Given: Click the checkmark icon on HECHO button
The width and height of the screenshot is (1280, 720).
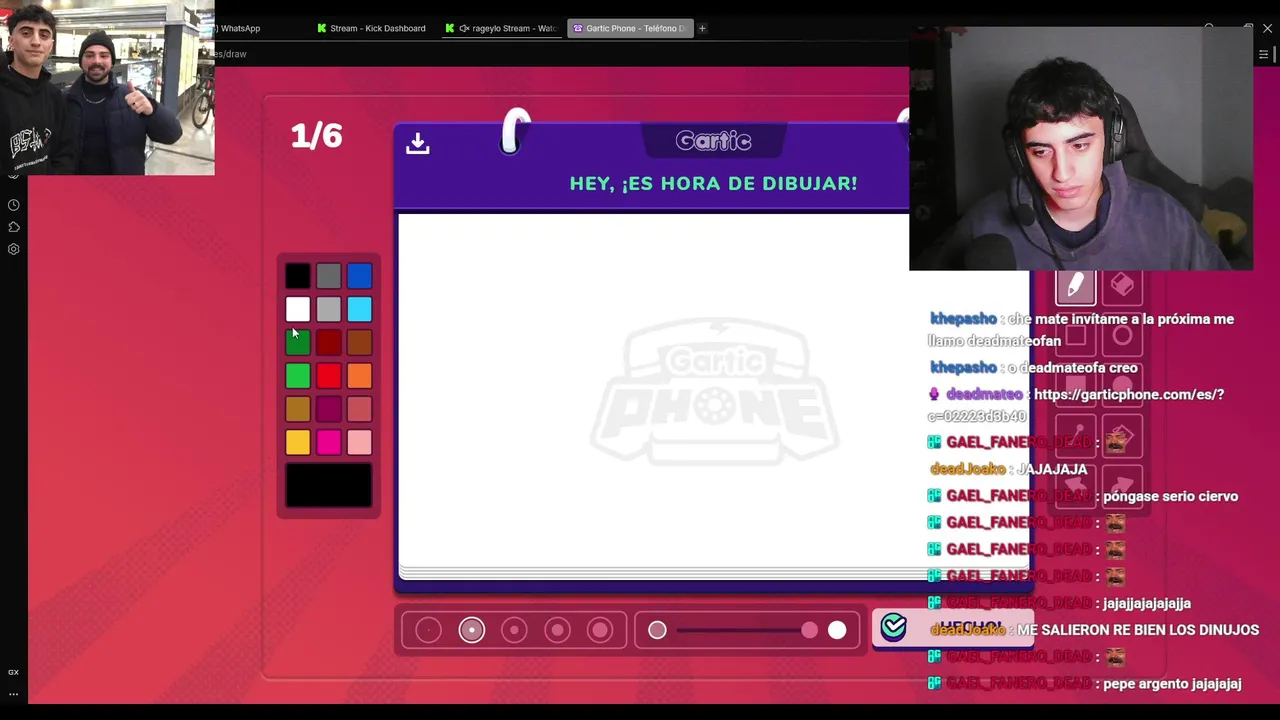Looking at the screenshot, I should click(893, 627).
